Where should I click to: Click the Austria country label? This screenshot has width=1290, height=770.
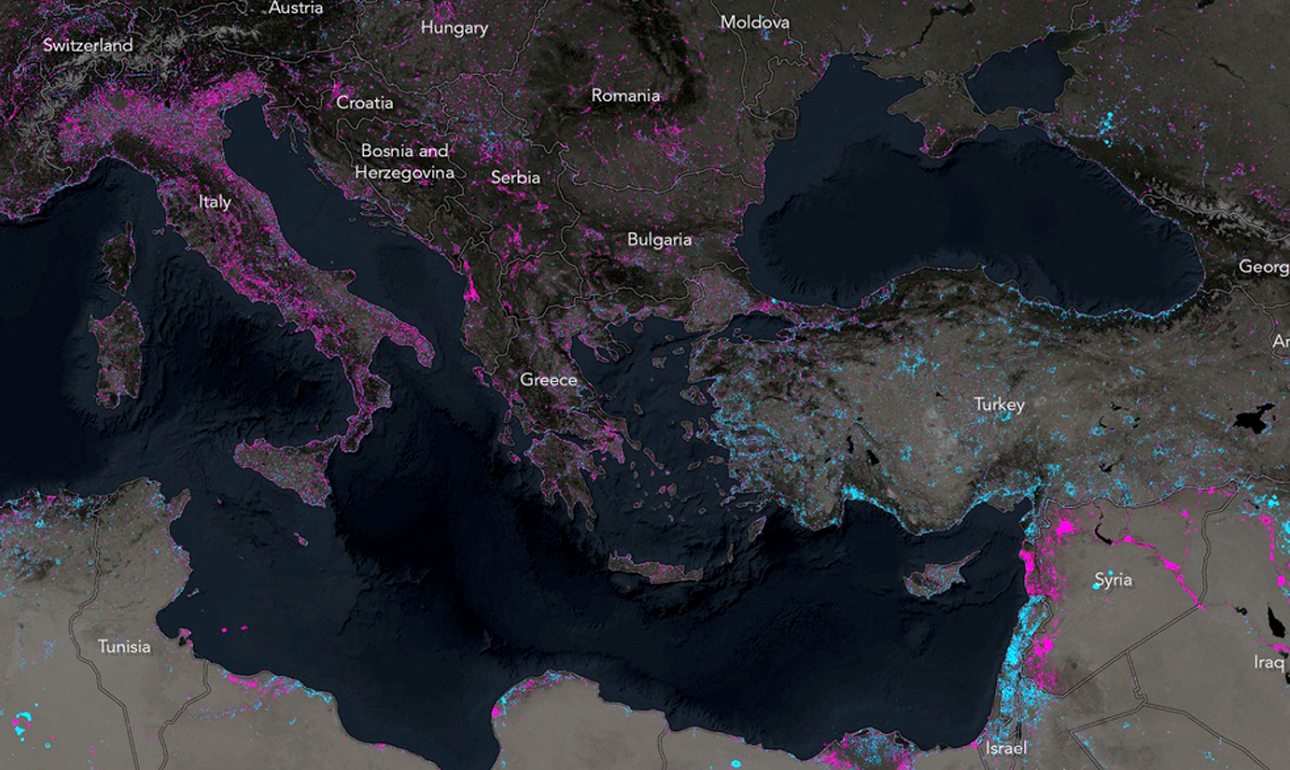point(296,8)
